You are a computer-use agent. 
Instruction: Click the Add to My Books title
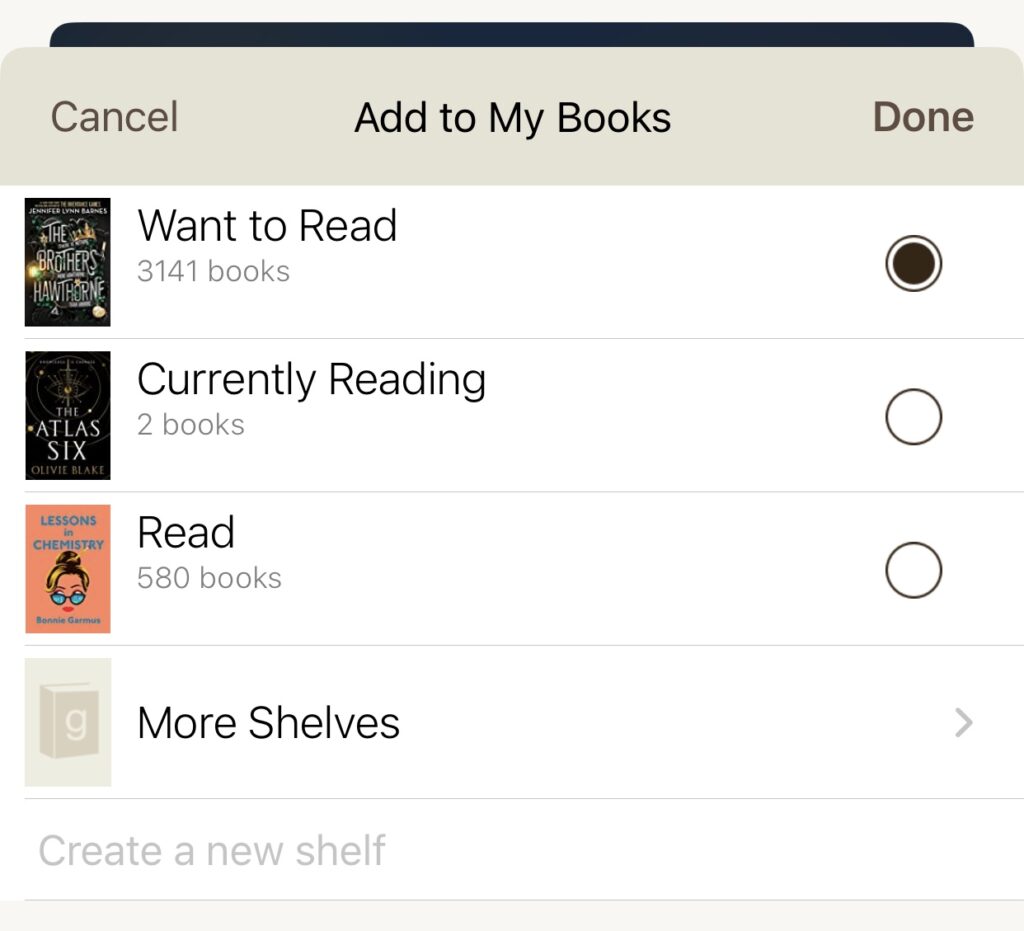coord(512,118)
